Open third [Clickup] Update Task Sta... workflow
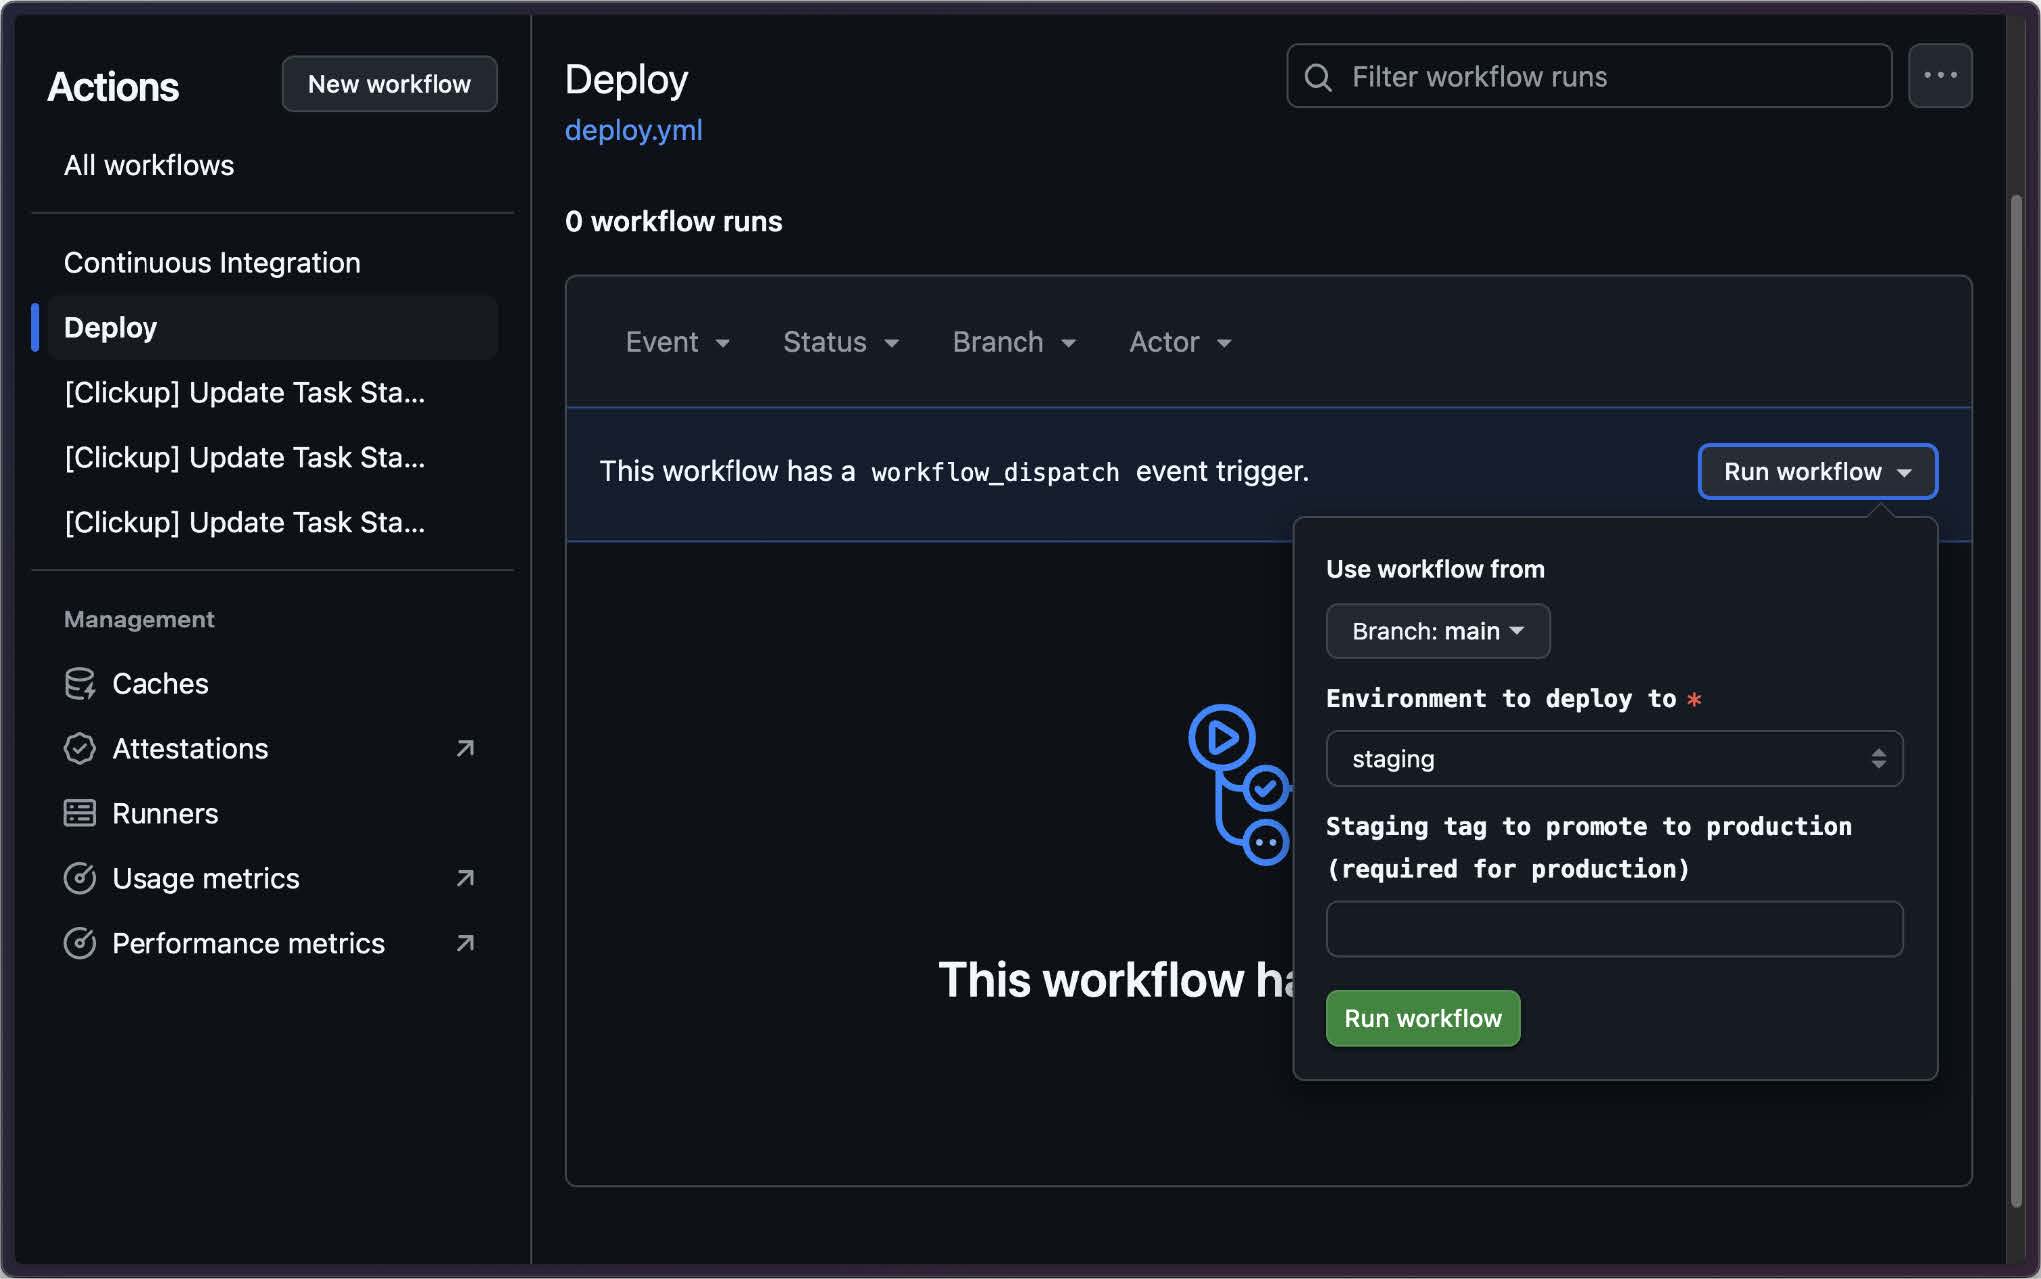The image size is (2041, 1279). click(x=272, y=523)
